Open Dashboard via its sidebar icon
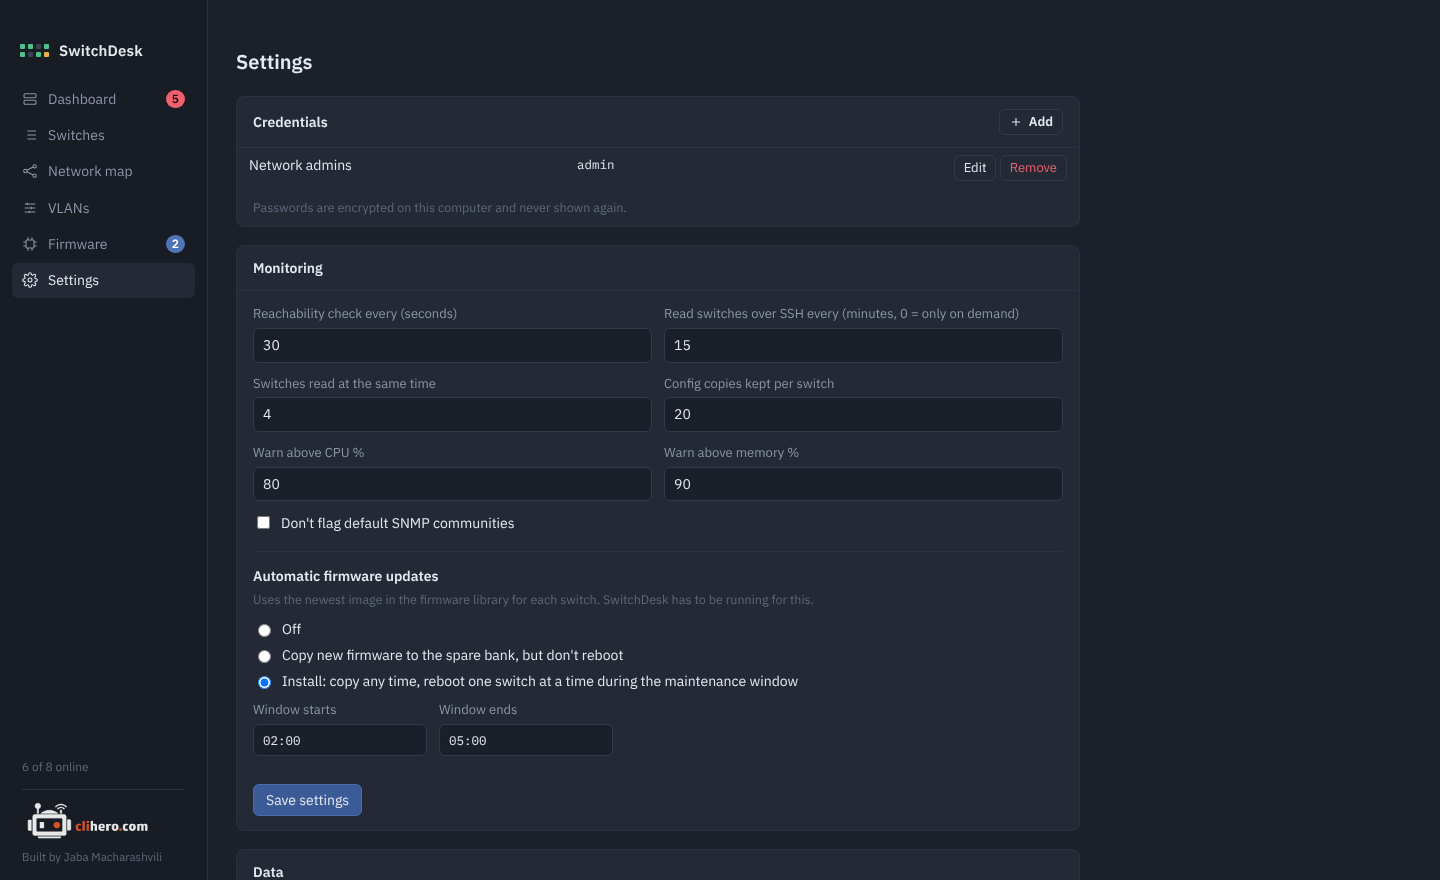The width and height of the screenshot is (1440, 880). point(30,99)
